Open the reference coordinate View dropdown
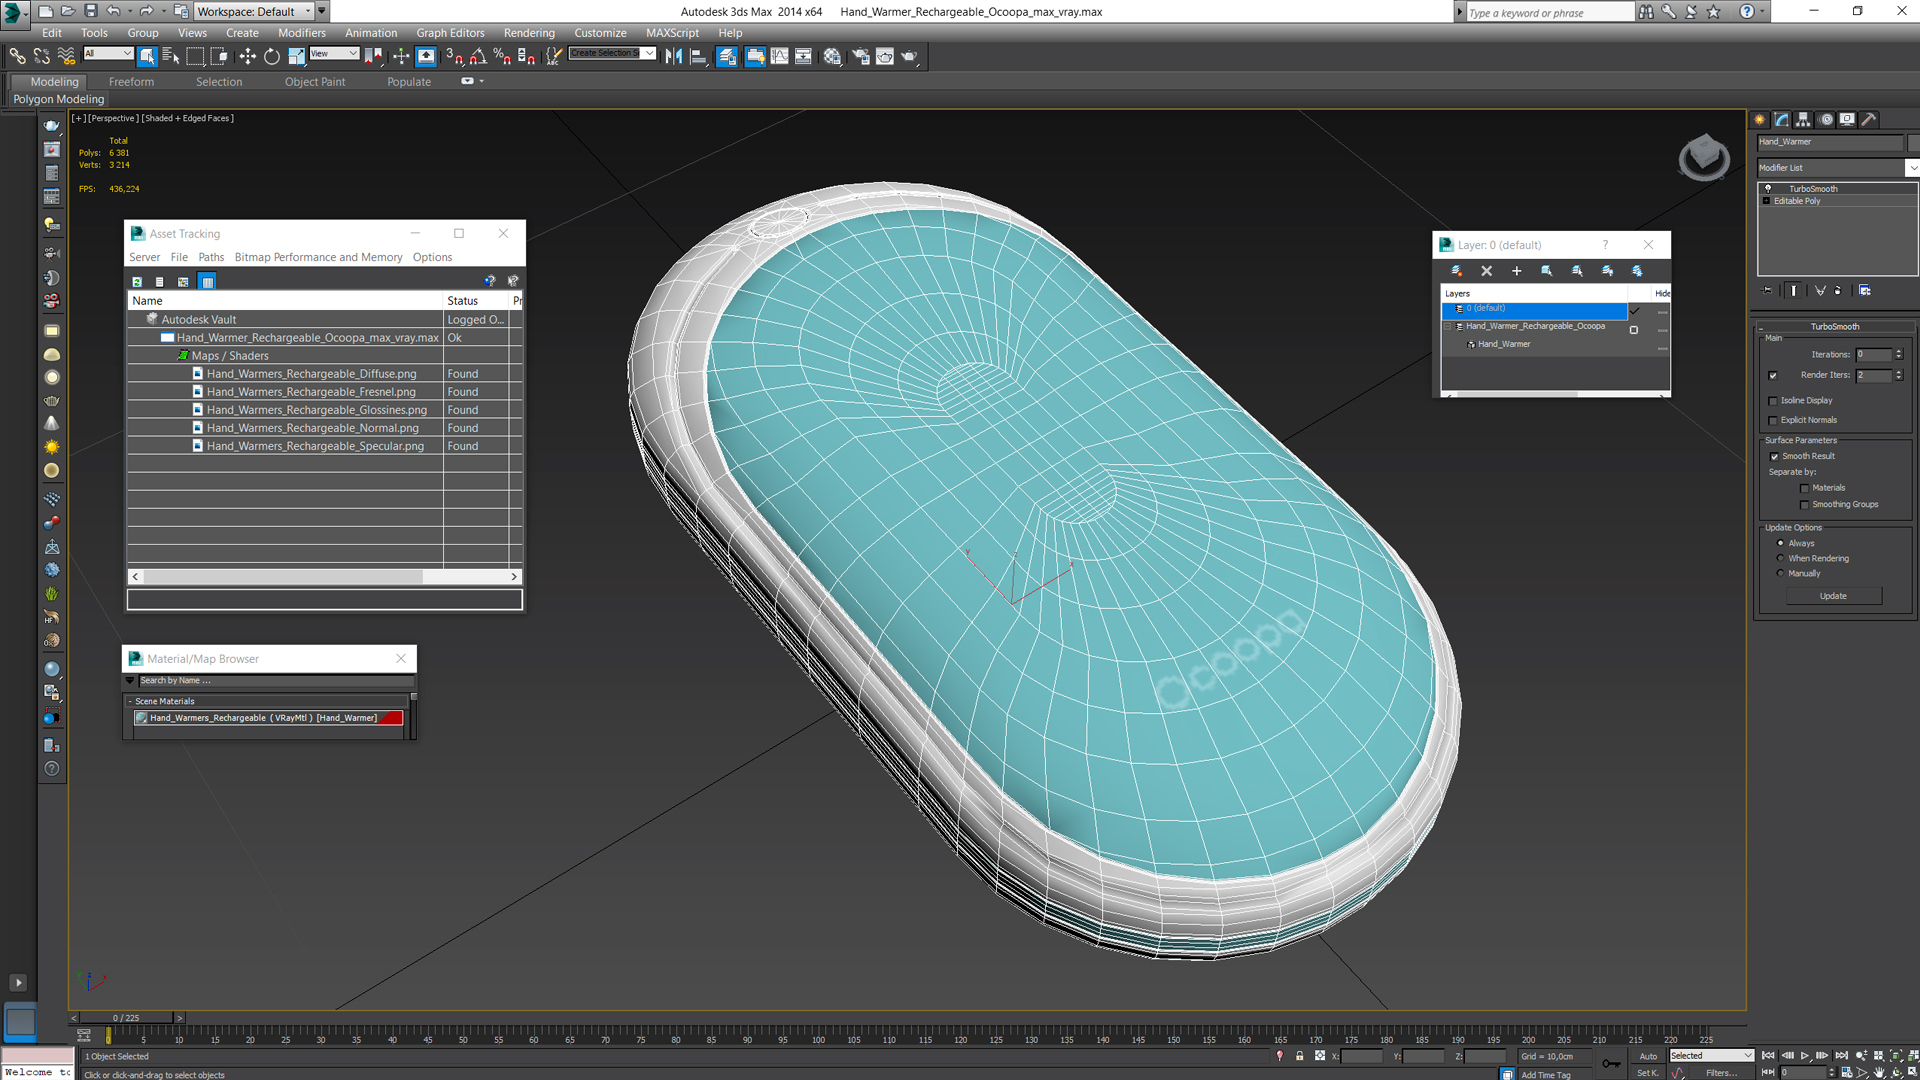This screenshot has height=1080, width=1920. tap(334, 54)
